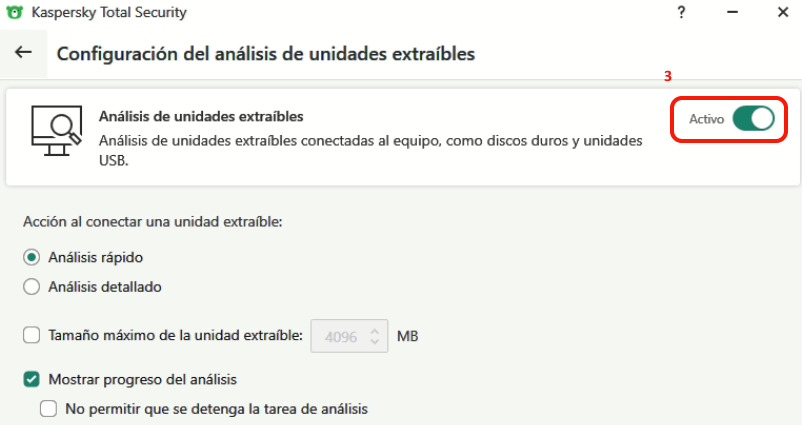Screen dimensions: 802x425
Task: Click the Kaspersky Total Security window title
Action: coord(109,14)
